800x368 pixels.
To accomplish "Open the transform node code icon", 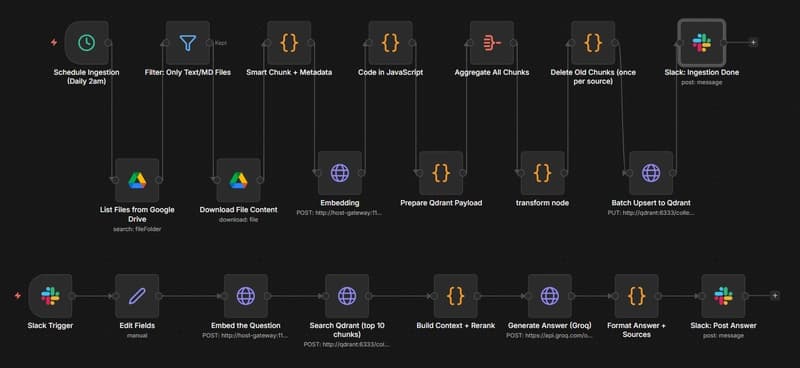I will point(542,173).
